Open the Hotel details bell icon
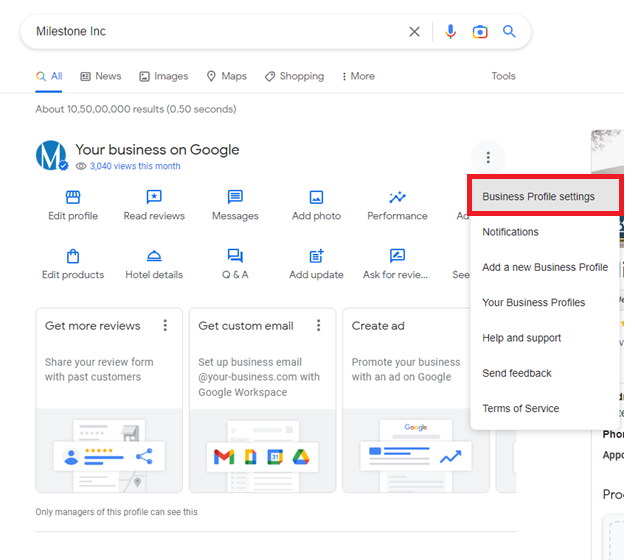Viewport: 635px width, 560px height. tap(154, 256)
